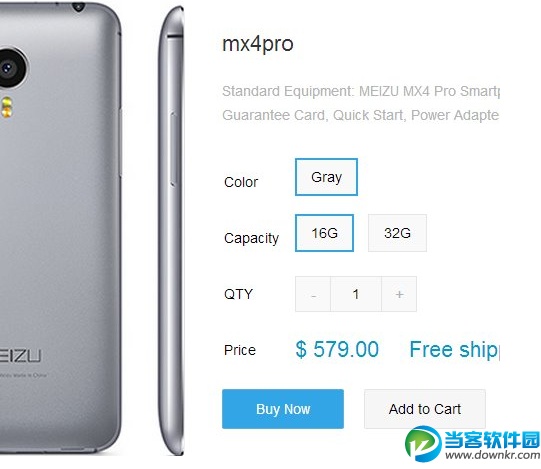Click the Standard Equipment description text
Viewport: 541px width, 469px height.
tap(361, 103)
